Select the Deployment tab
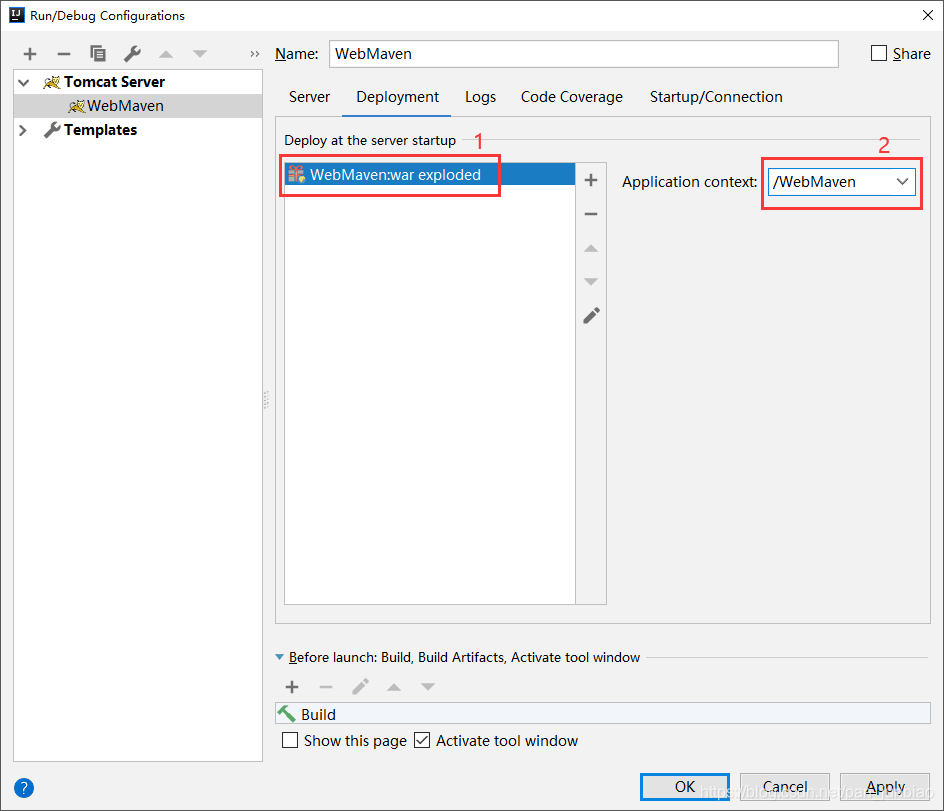 (397, 97)
